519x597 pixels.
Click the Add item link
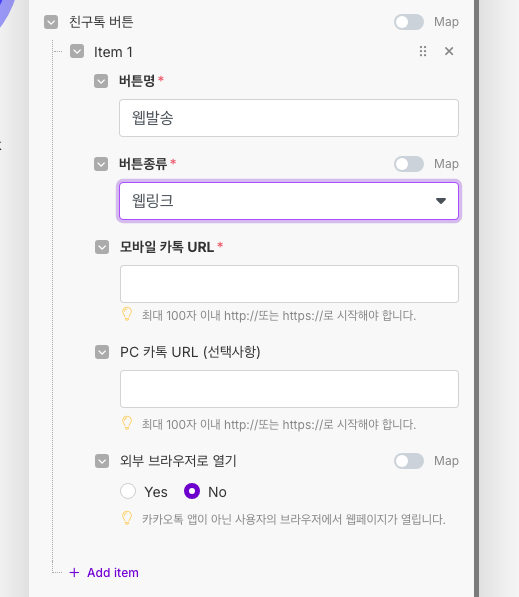tap(104, 573)
